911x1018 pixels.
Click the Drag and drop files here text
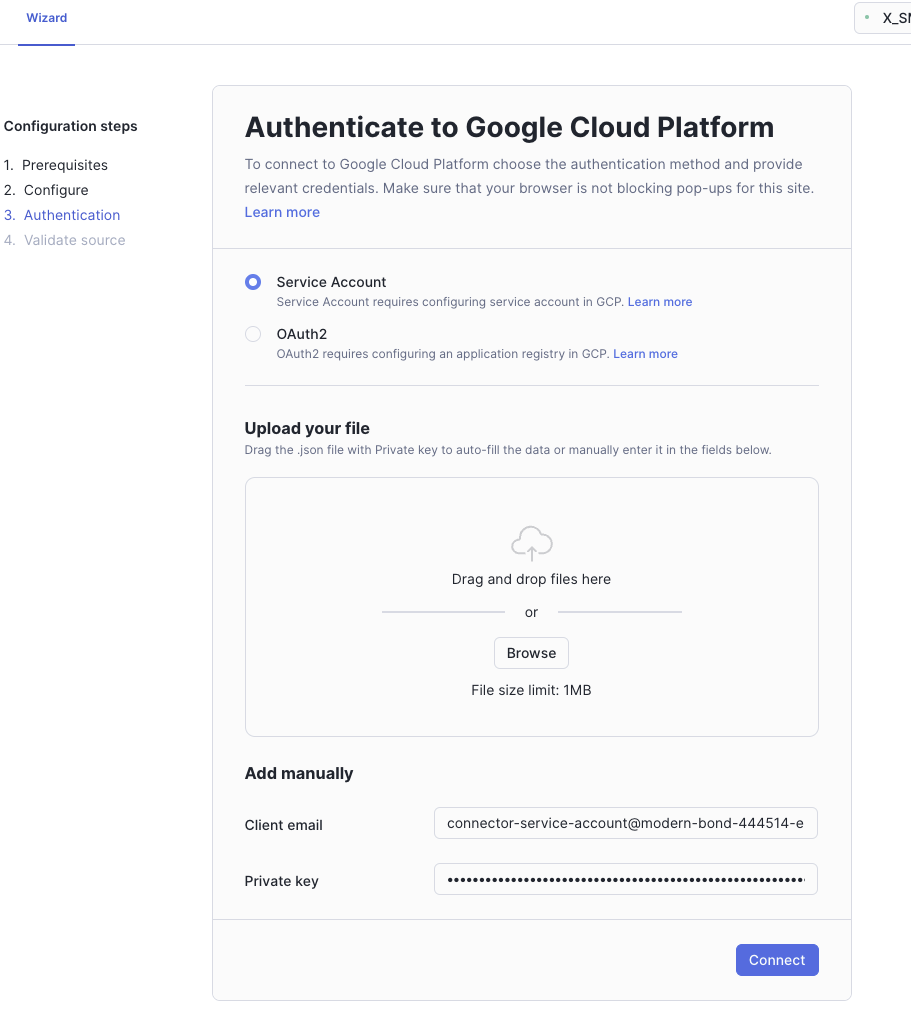pos(531,579)
